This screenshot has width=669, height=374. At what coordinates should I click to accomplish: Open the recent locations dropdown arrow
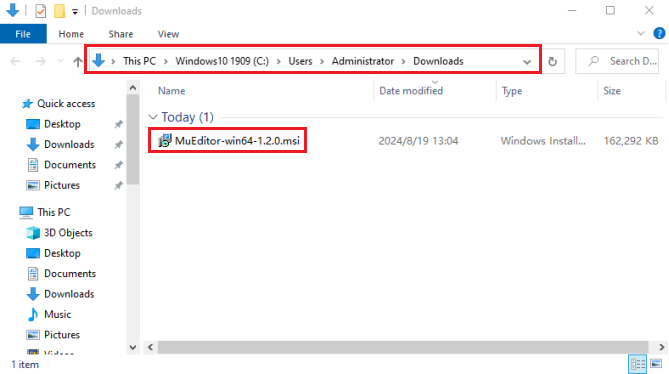(61, 61)
